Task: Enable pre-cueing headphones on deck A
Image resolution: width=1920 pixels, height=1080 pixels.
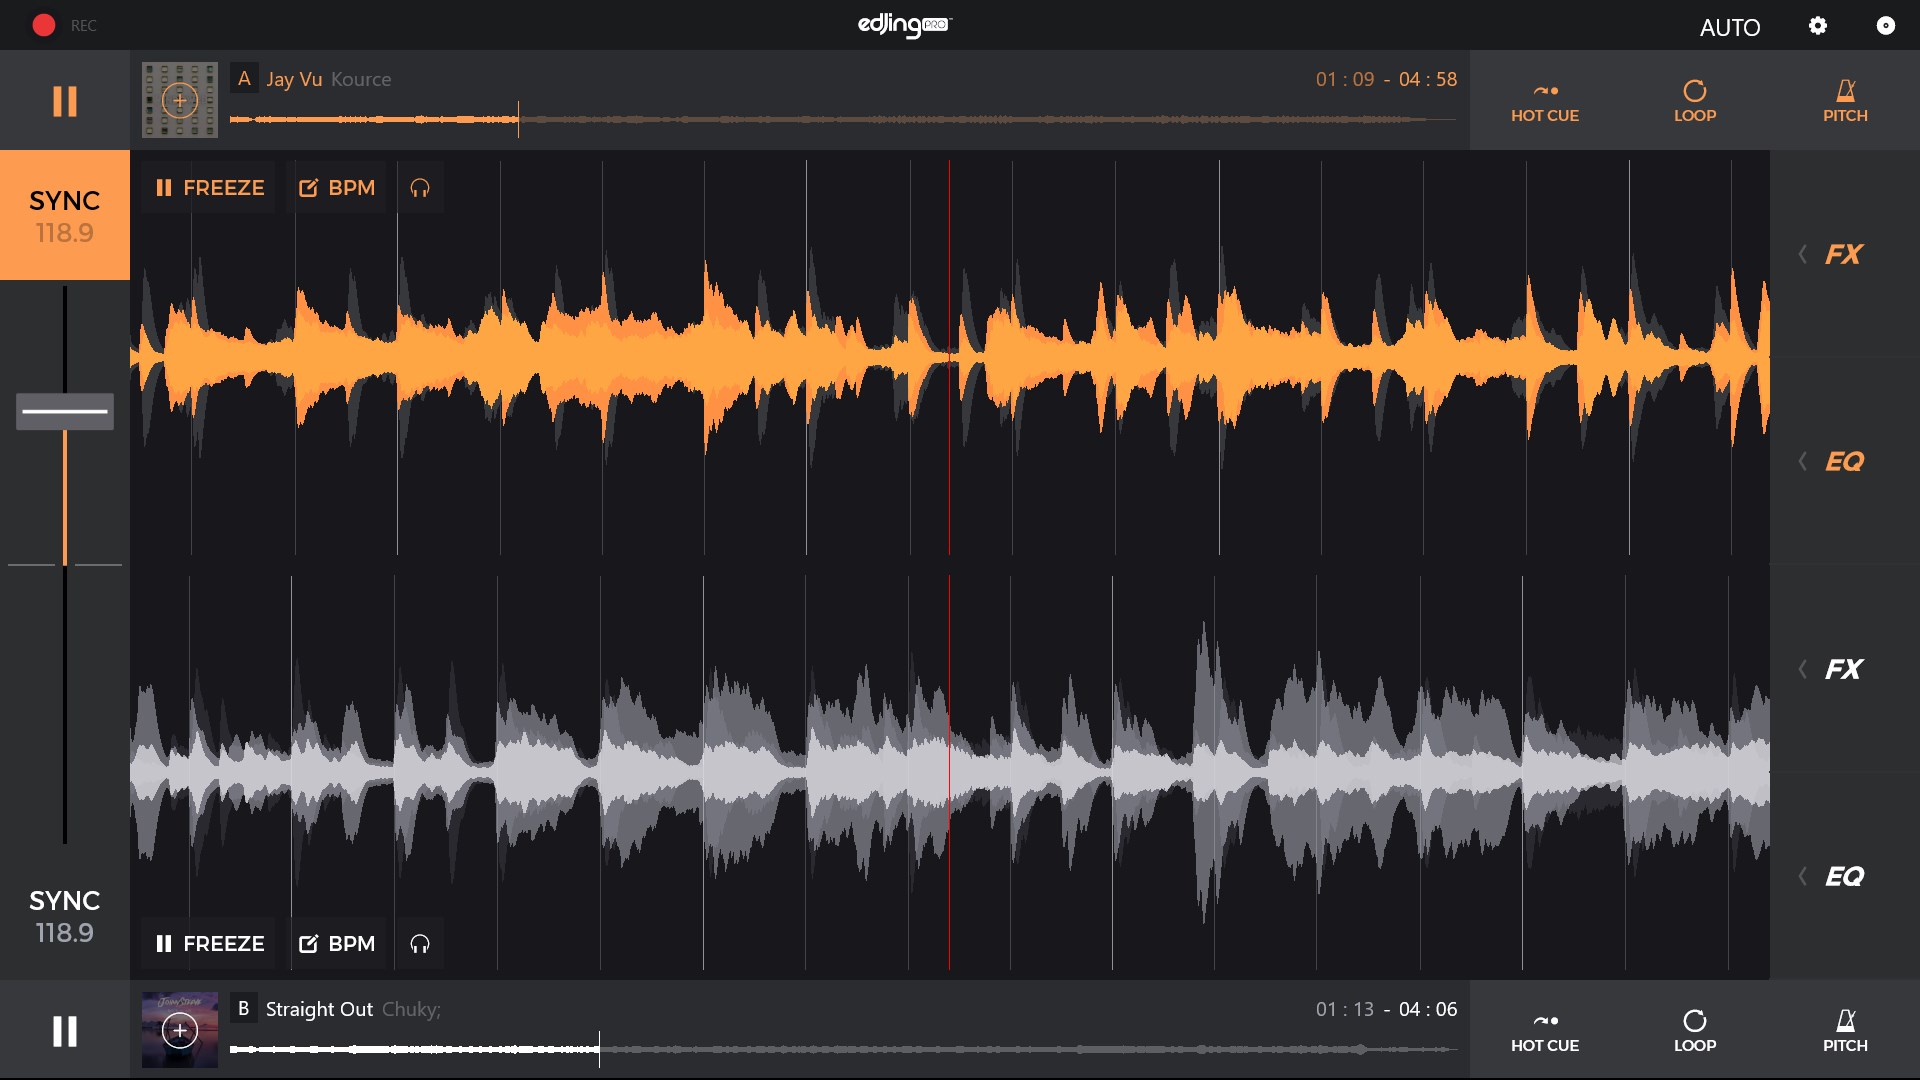Action: [420, 187]
